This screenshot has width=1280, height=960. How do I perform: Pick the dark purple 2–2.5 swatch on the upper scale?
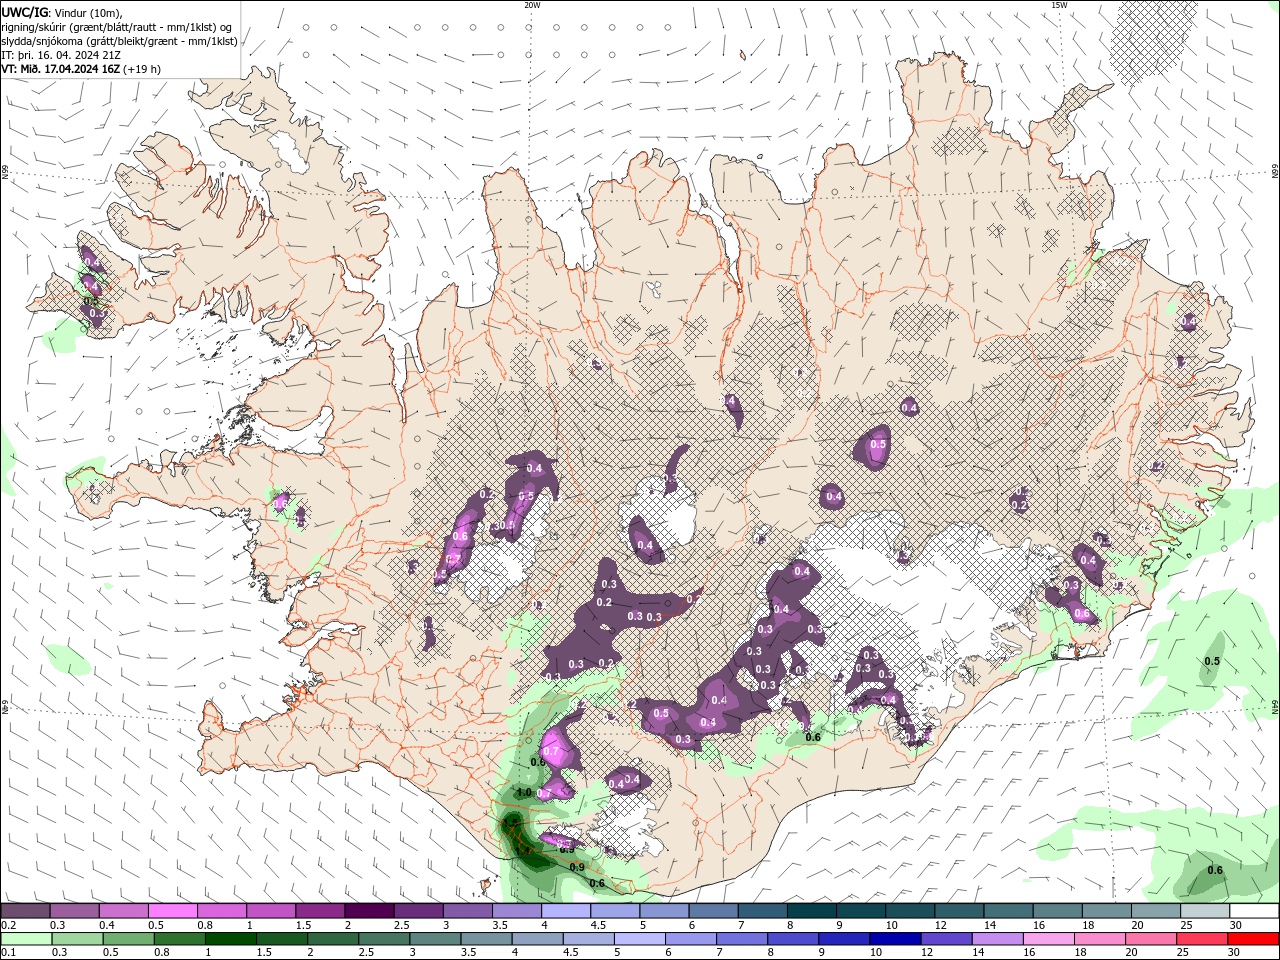tap(368, 911)
